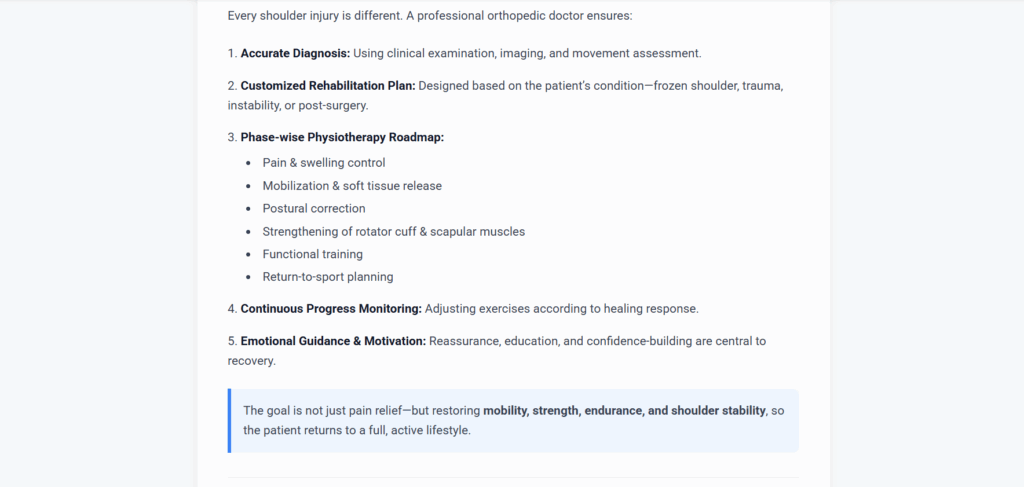1024x487 pixels.
Task: Click the "Postural correction" list item
Action: 314,209
